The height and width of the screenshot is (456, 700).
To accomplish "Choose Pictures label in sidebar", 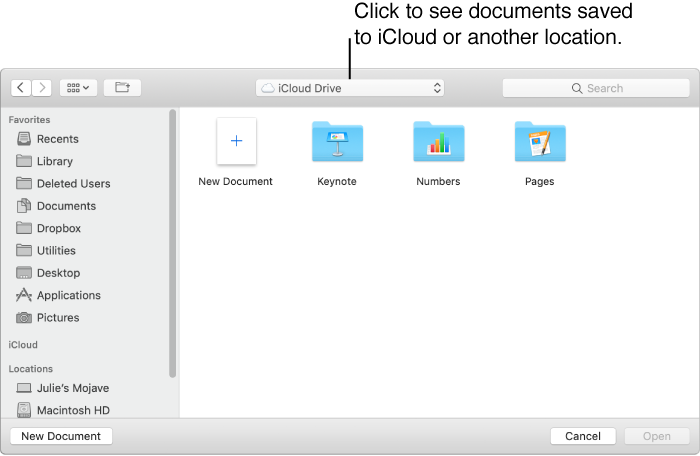I will [x=58, y=318].
